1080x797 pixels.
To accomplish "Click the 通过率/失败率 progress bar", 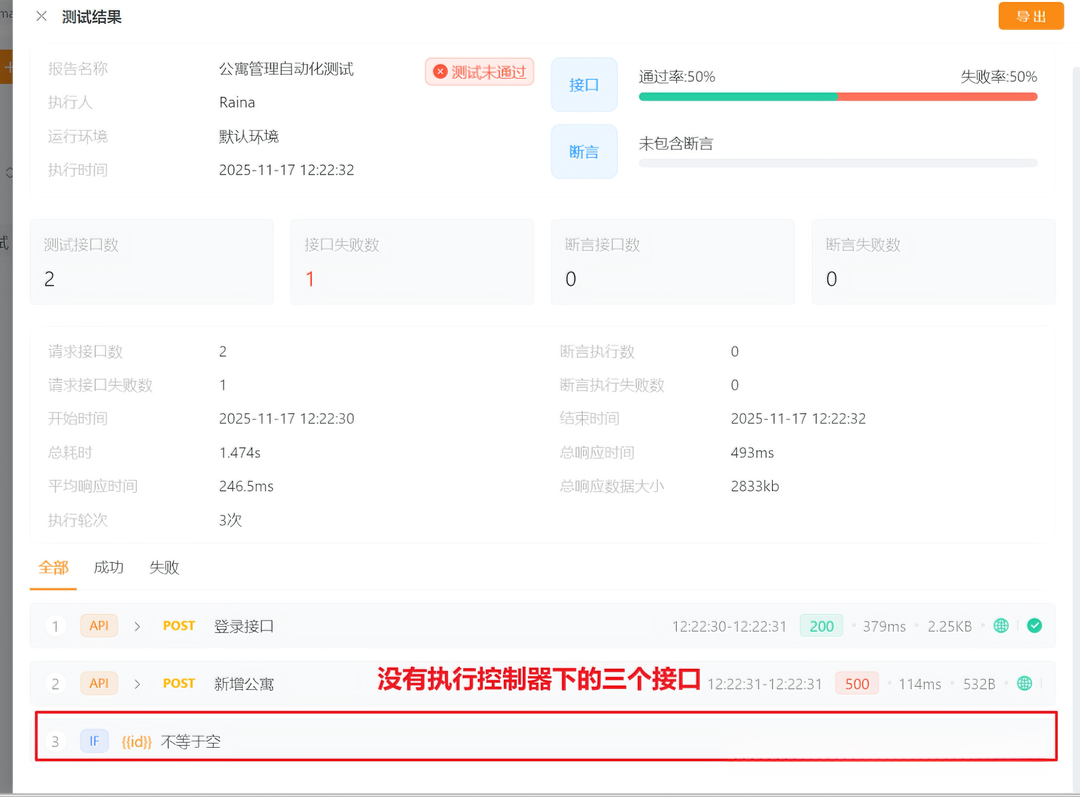I will pyautogui.click(x=838, y=97).
